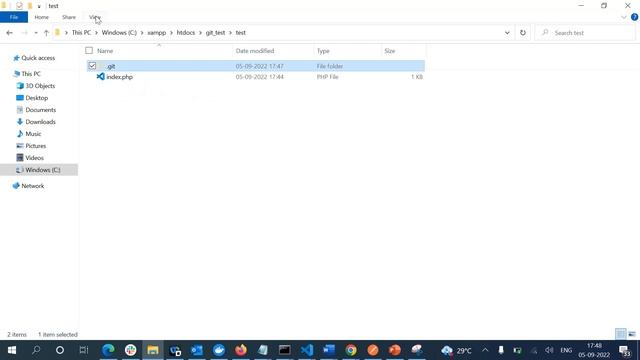The image size is (640, 360).
Task: Click 'xampp' breadcrumb in address bar
Action: 157,33
